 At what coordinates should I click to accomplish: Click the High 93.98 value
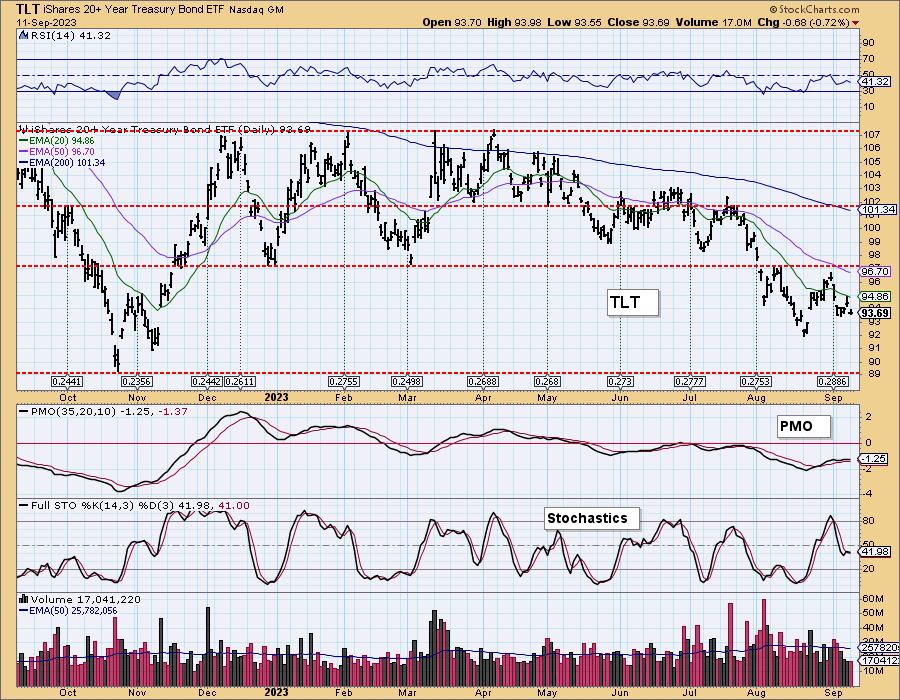pyautogui.click(x=514, y=22)
